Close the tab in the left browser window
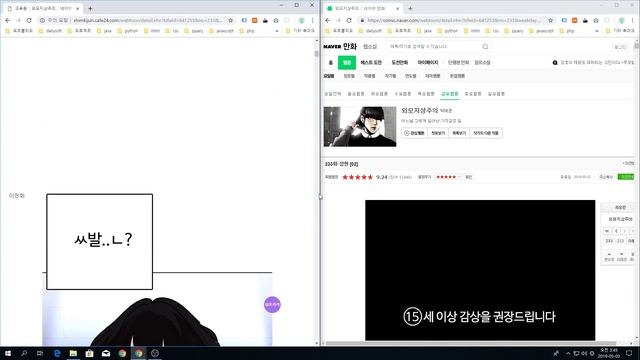 (78, 8)
